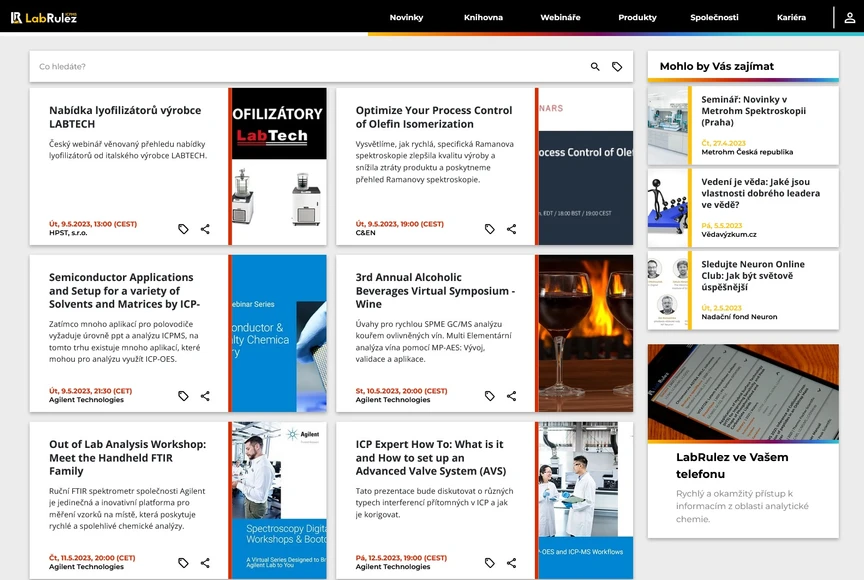Viewport: 864px width, 580px height.
Task: Click the Metrohm seminar lab thumbnail
Action: click(667, 126)
